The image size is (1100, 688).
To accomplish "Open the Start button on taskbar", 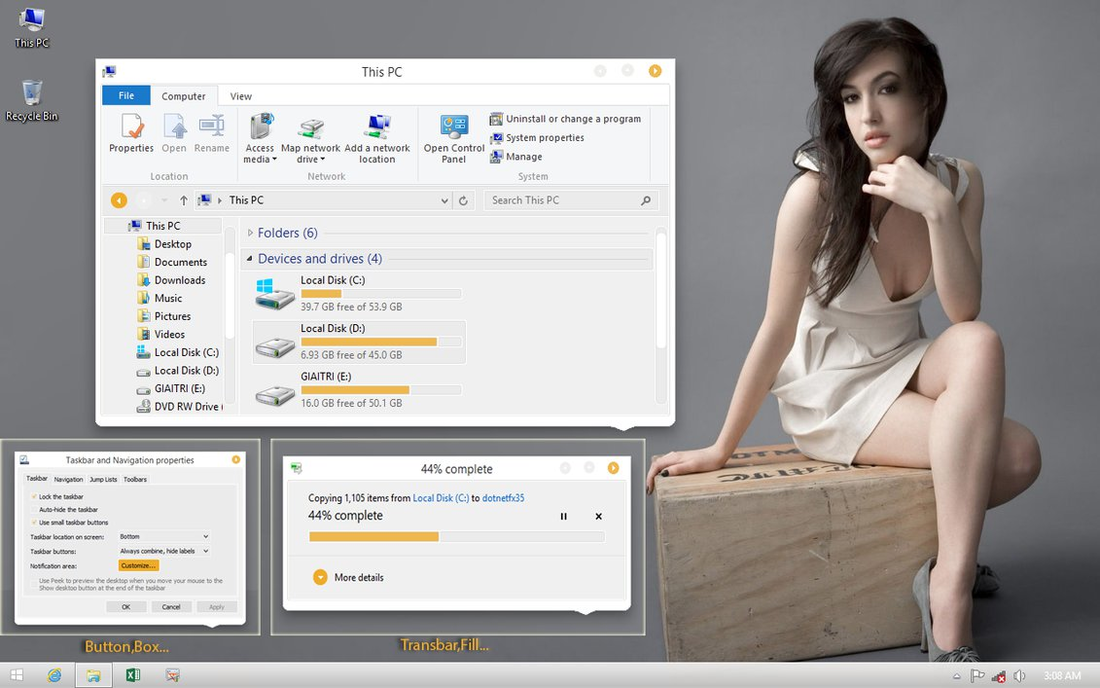I will [x=17, y=675].
